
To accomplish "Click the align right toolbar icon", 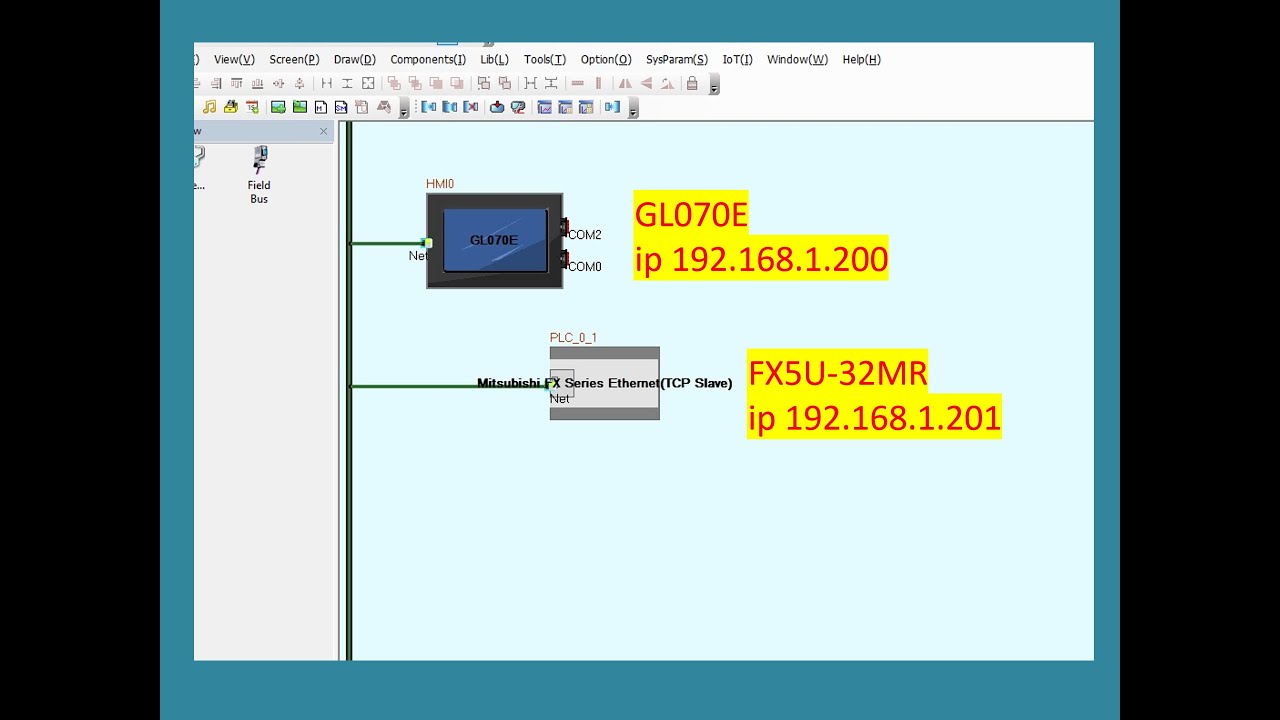I will coord(216,84).
